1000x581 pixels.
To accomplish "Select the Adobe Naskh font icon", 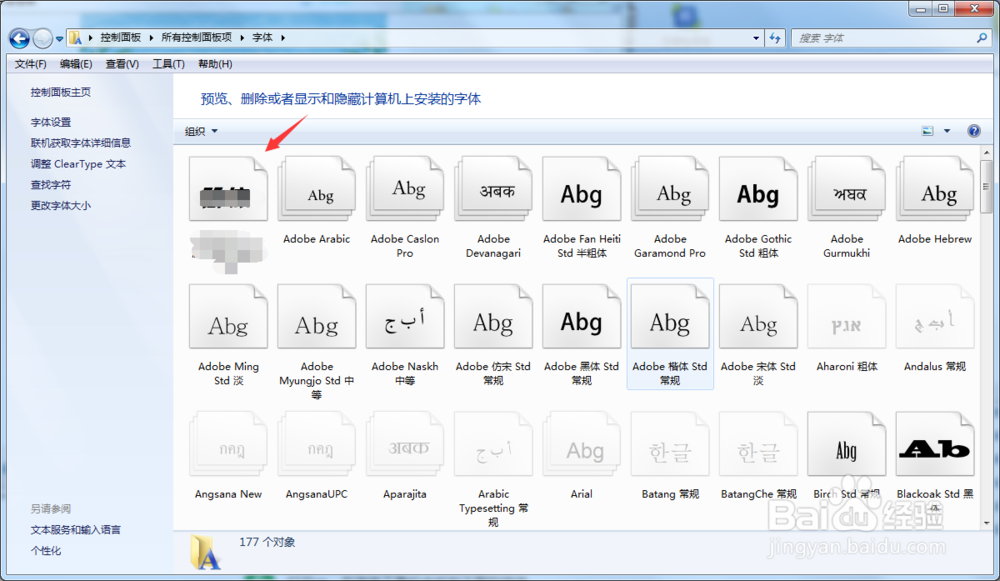I will click(405, 317).
